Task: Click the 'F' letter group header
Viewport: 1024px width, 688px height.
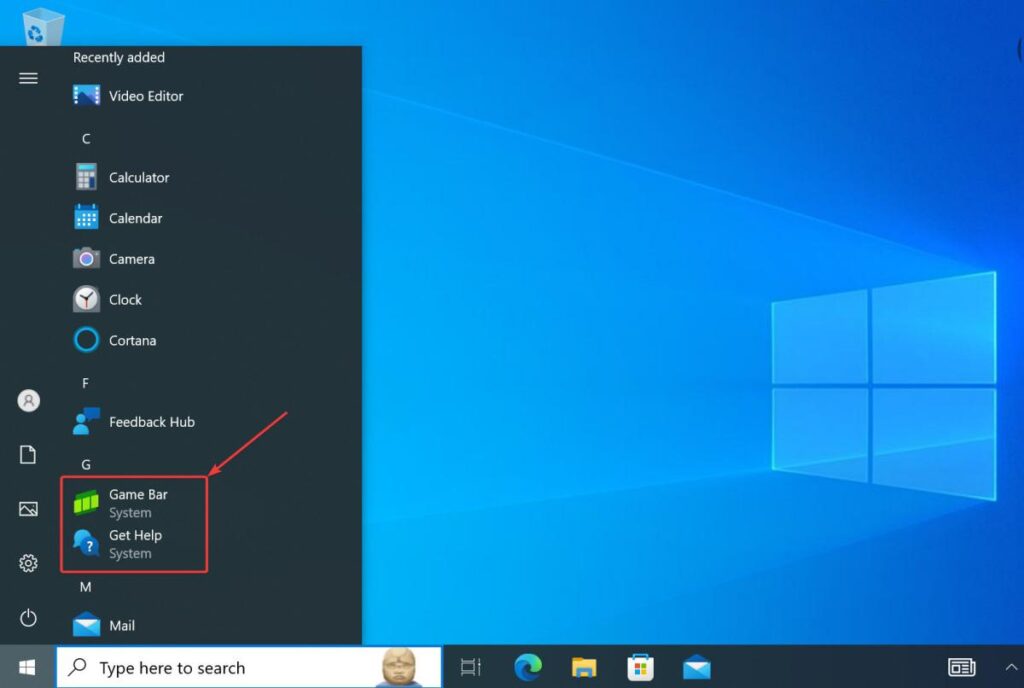Action: (86, 384)
